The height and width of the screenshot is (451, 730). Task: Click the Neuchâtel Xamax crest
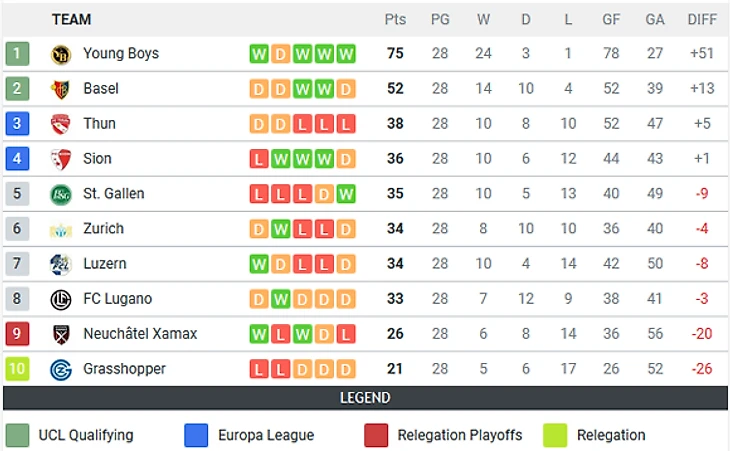(x=61, y=334)
